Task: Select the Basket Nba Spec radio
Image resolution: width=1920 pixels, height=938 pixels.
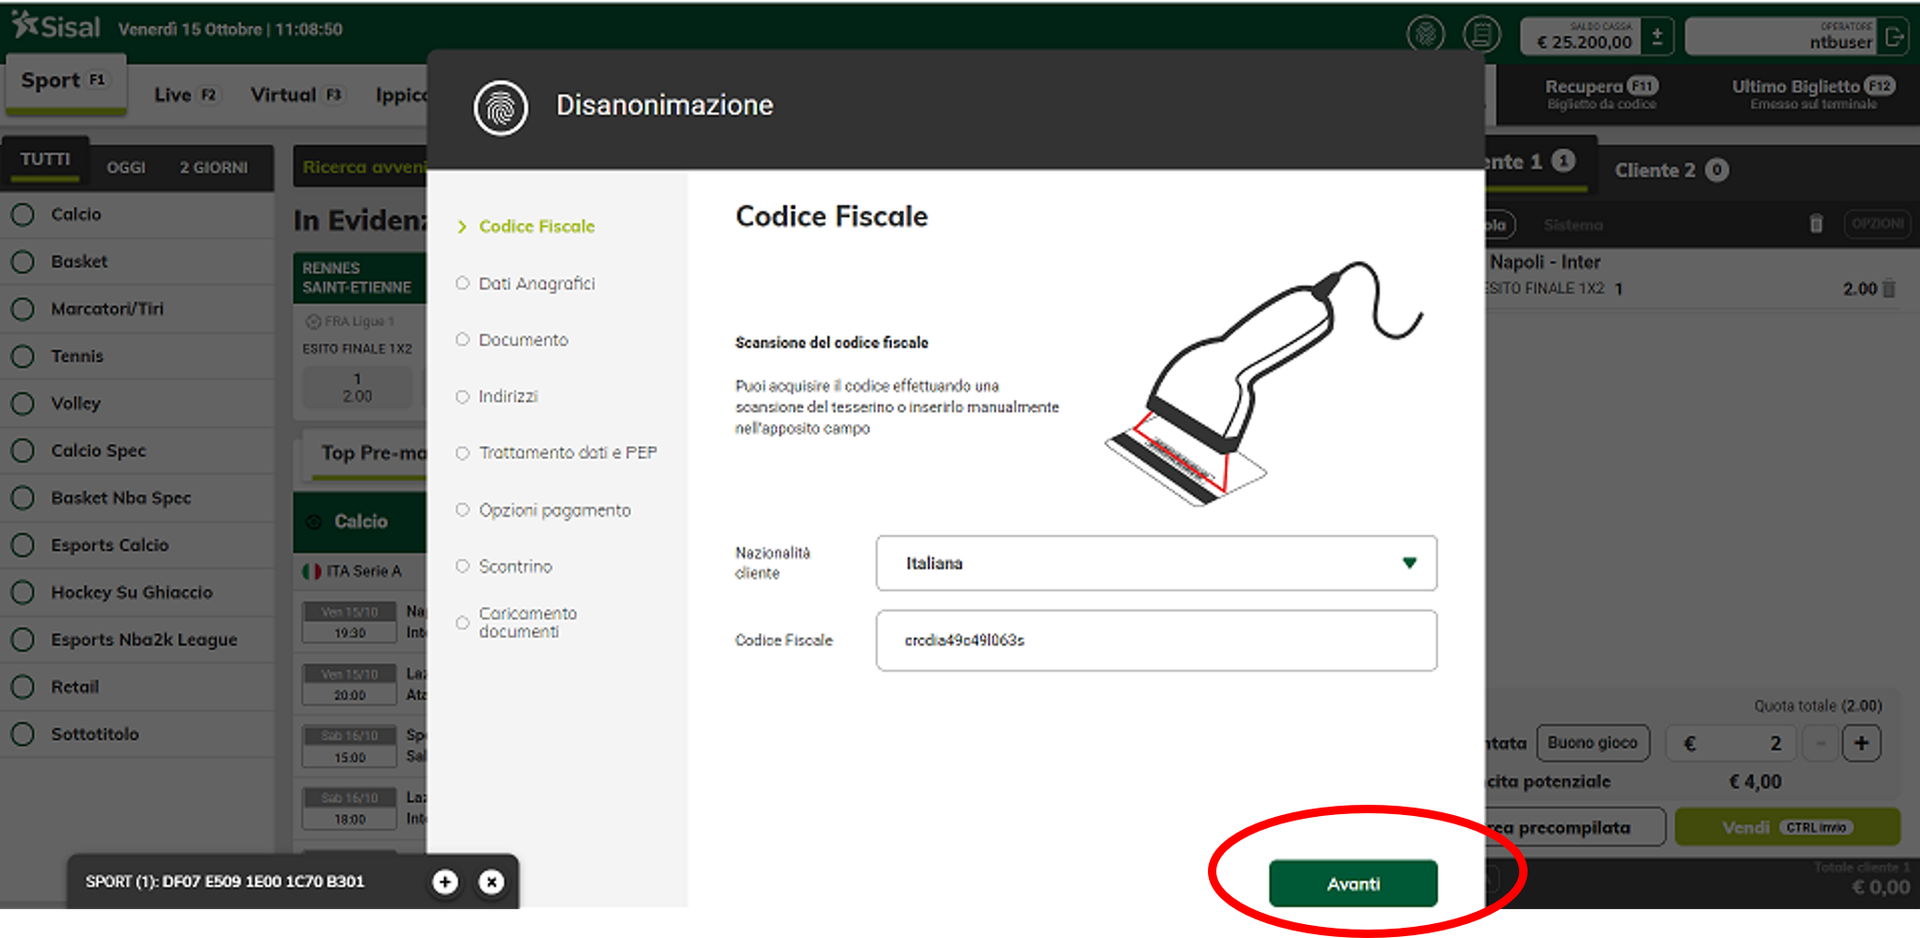Action: [x=23, y=497]
